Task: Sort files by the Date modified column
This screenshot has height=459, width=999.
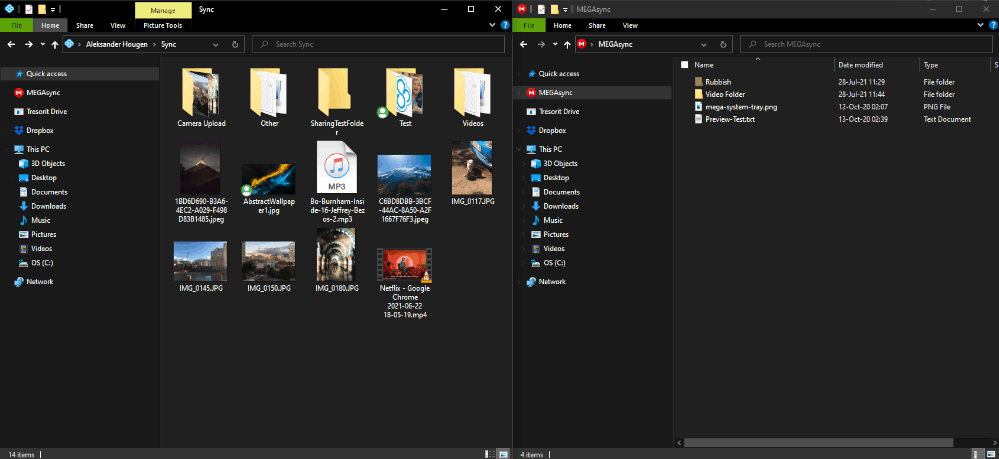Action: click(860, 64)
